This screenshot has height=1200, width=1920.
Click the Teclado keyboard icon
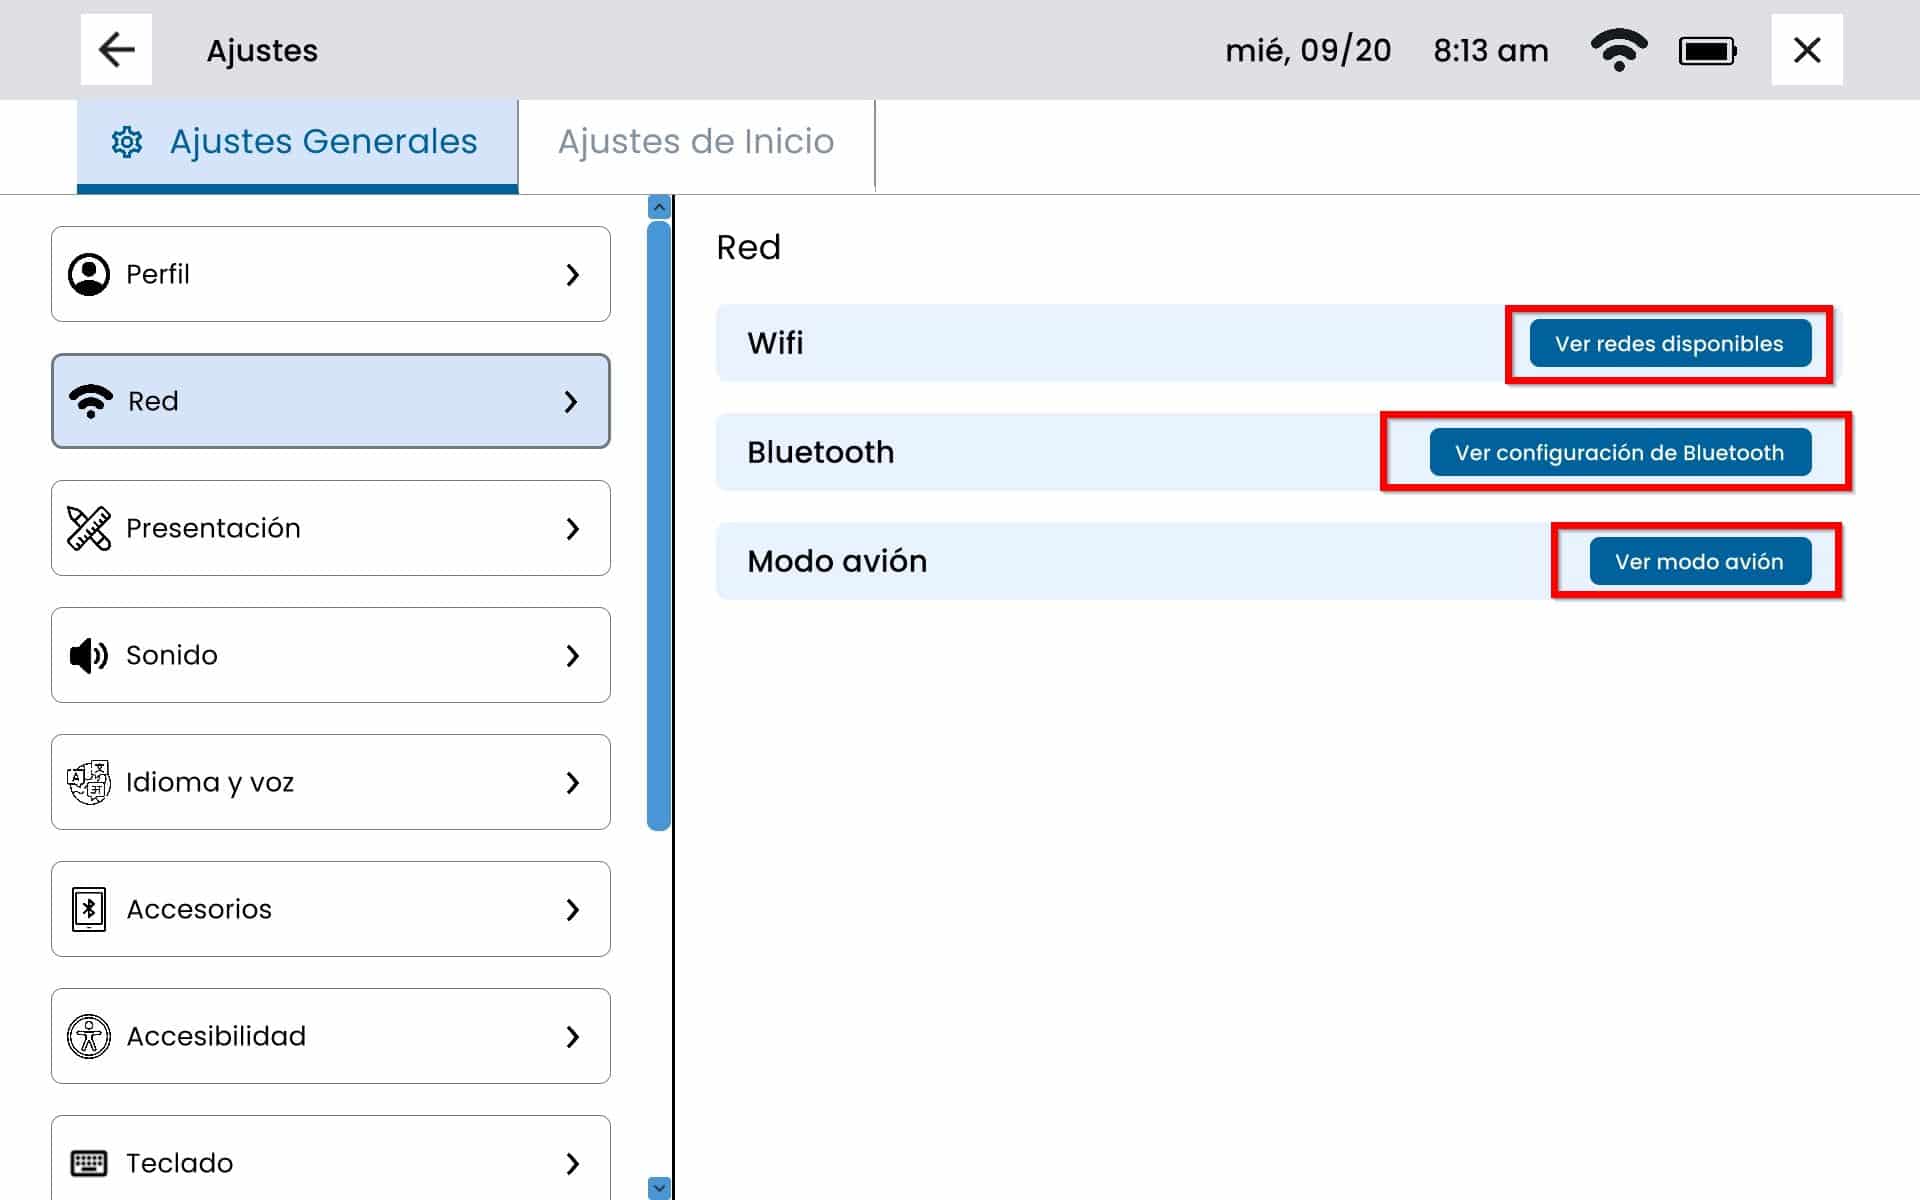pyautogui.click(x=89, y=1163)
